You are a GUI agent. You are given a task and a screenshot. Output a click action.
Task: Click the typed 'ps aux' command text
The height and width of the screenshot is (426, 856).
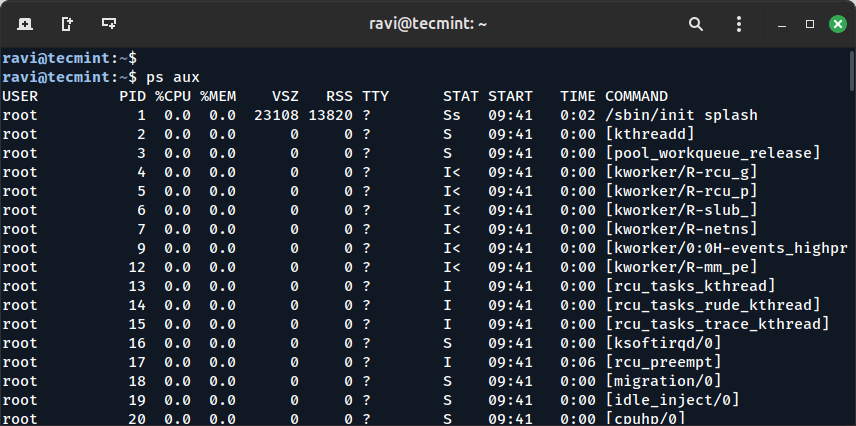(x=170, y=77)
